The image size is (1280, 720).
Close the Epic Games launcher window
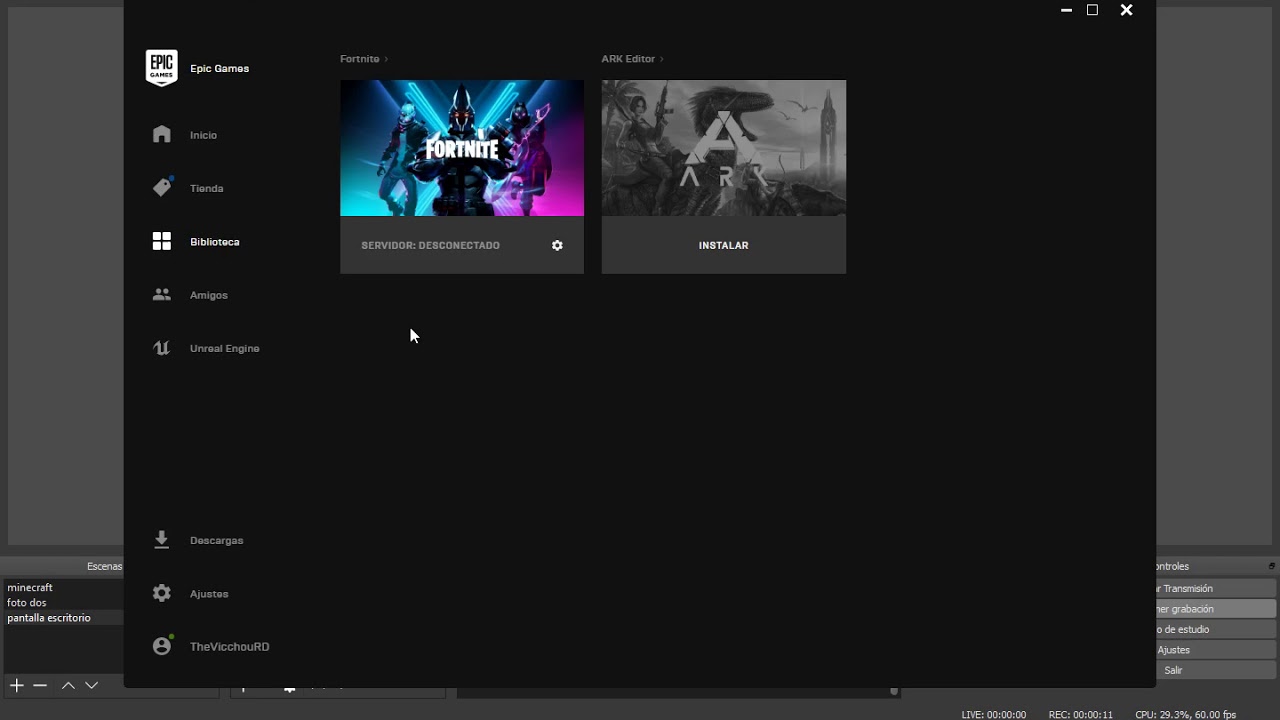1126,10
